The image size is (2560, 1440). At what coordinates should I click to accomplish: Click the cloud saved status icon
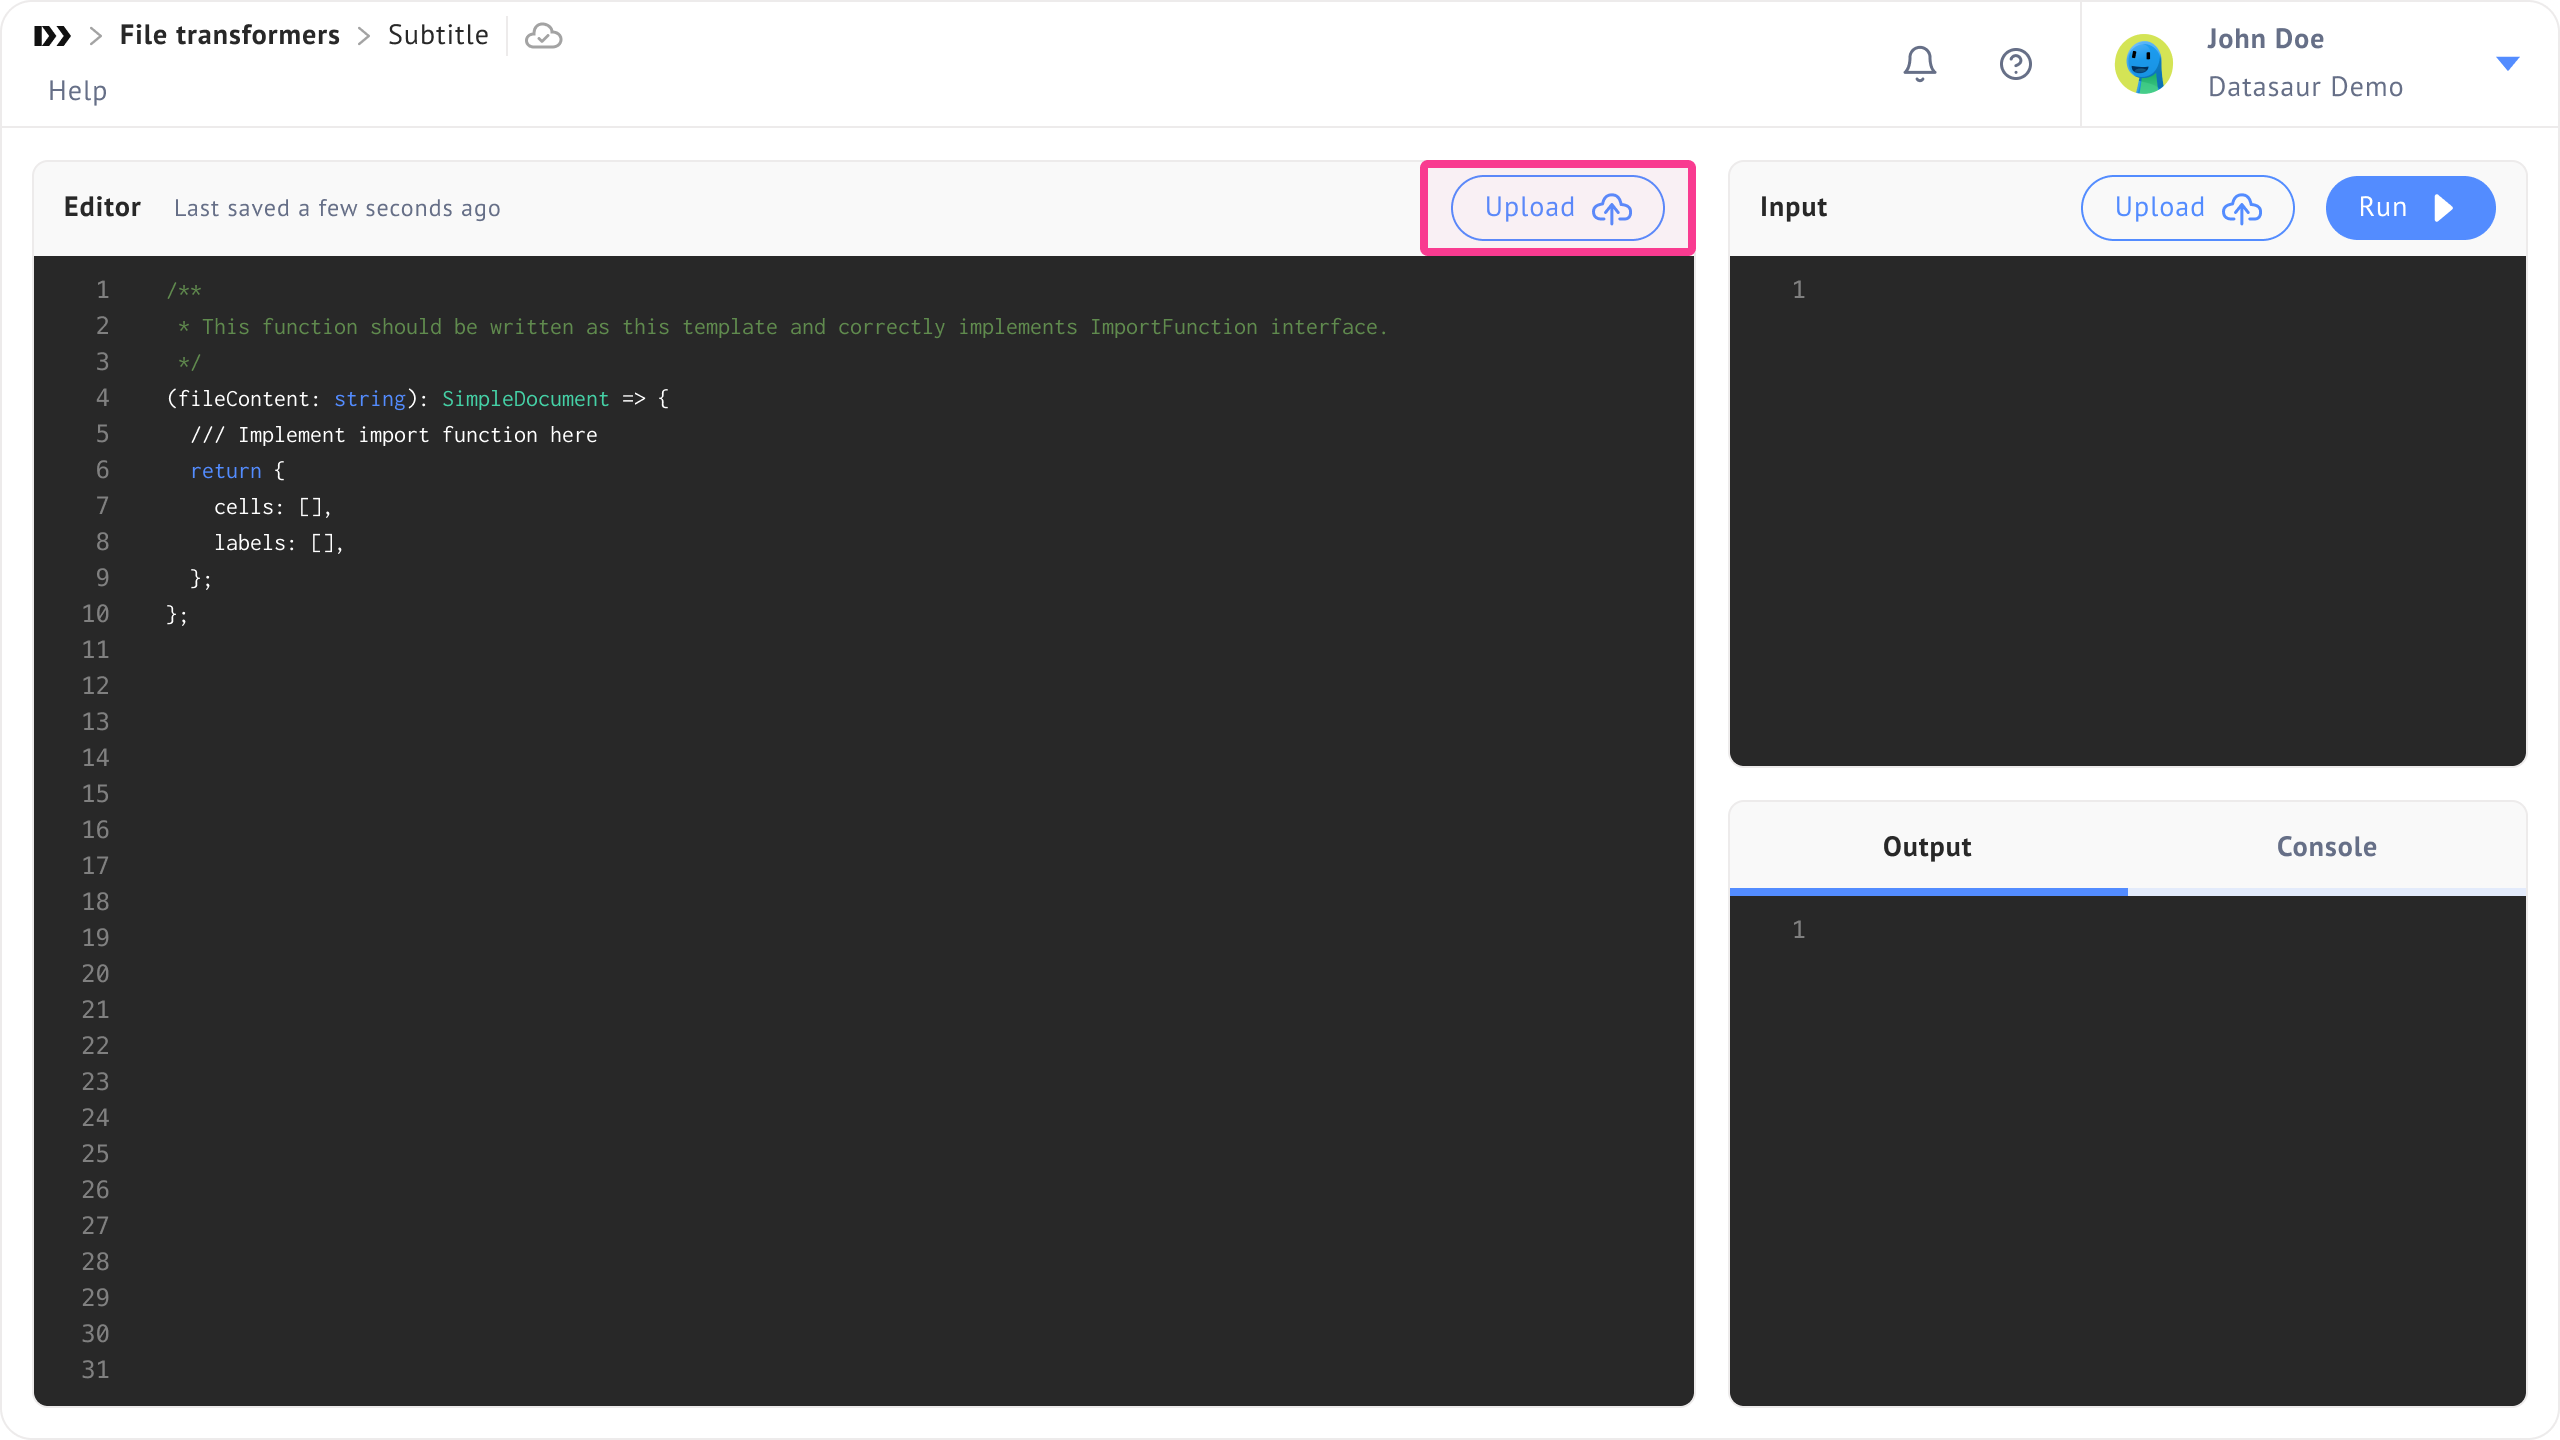point(543,36)
